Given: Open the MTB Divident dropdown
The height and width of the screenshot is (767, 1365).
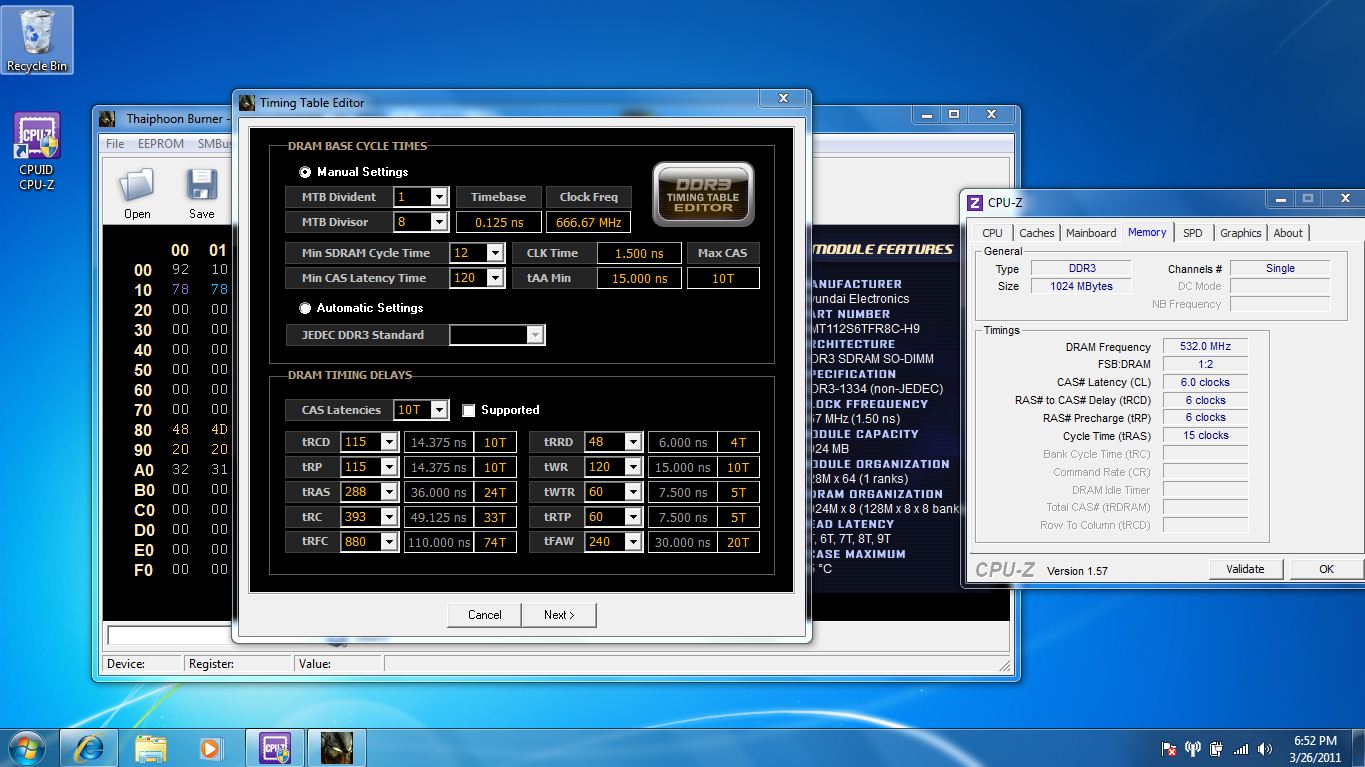Looking at the screenshot, I should pyautogui.click(x=439, y=197).
